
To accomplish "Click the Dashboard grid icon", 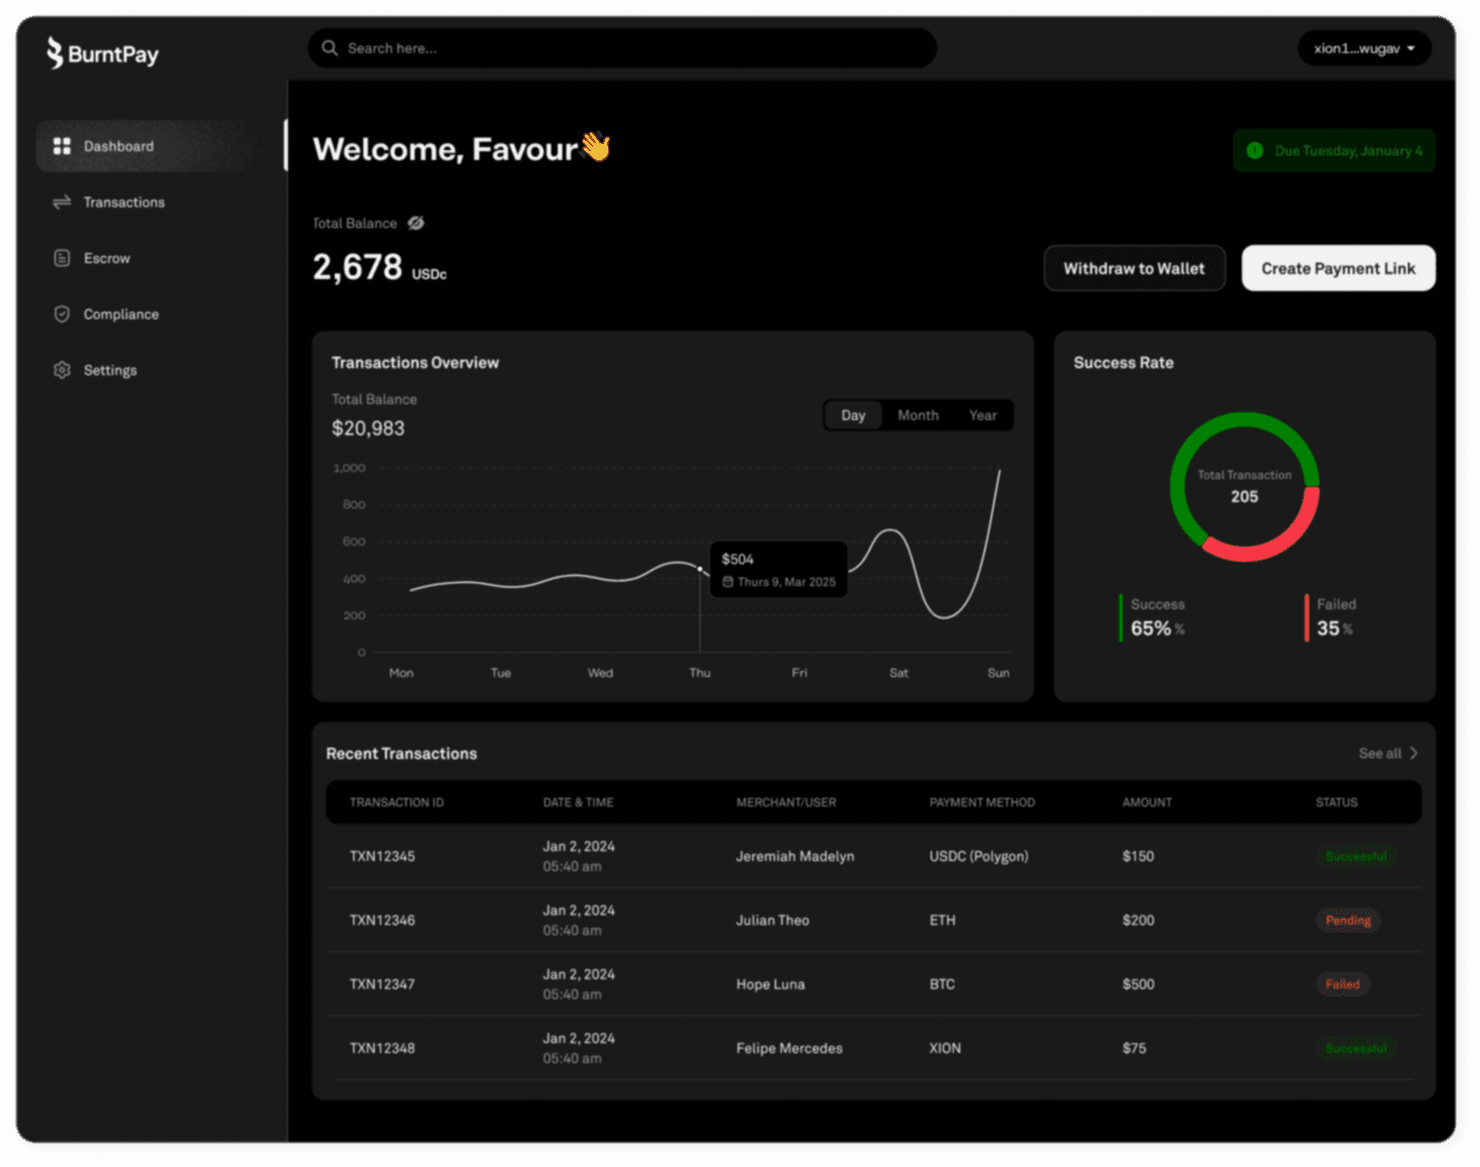I will click(62, 146).
